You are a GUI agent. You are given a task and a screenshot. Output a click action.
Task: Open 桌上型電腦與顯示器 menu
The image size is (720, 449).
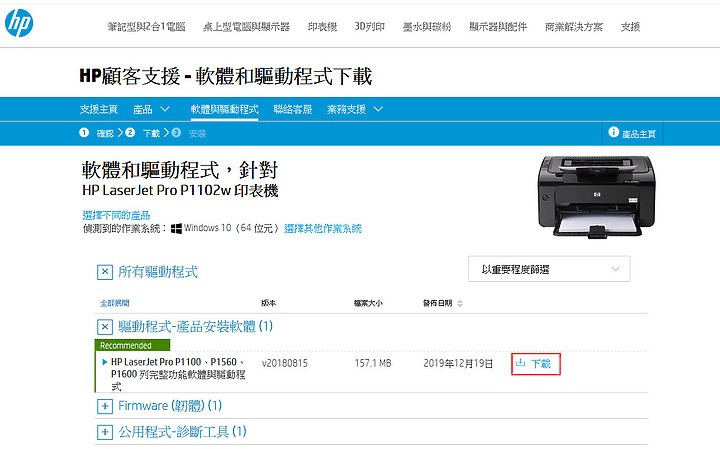(x=246, y=27)
